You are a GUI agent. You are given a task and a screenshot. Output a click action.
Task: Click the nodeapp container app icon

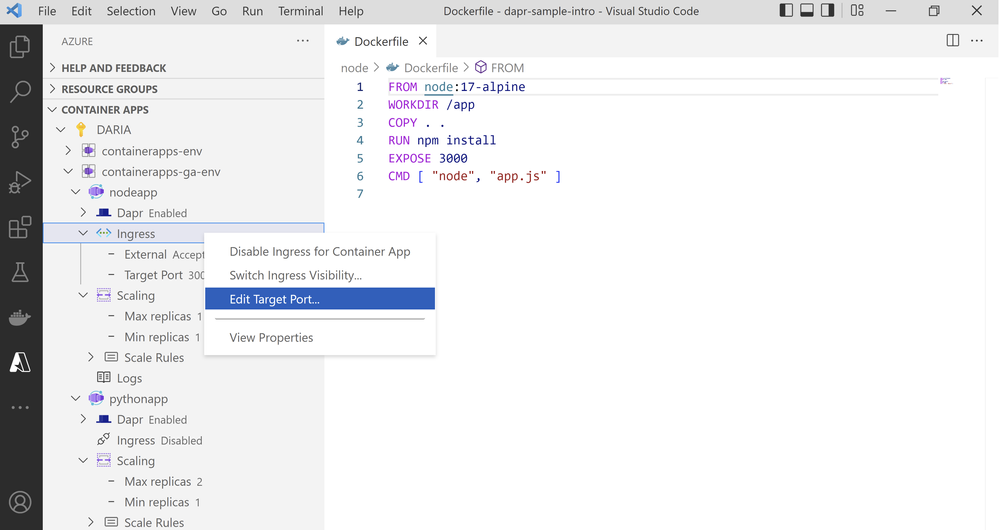pyautogui.click(x=96, y=192)
